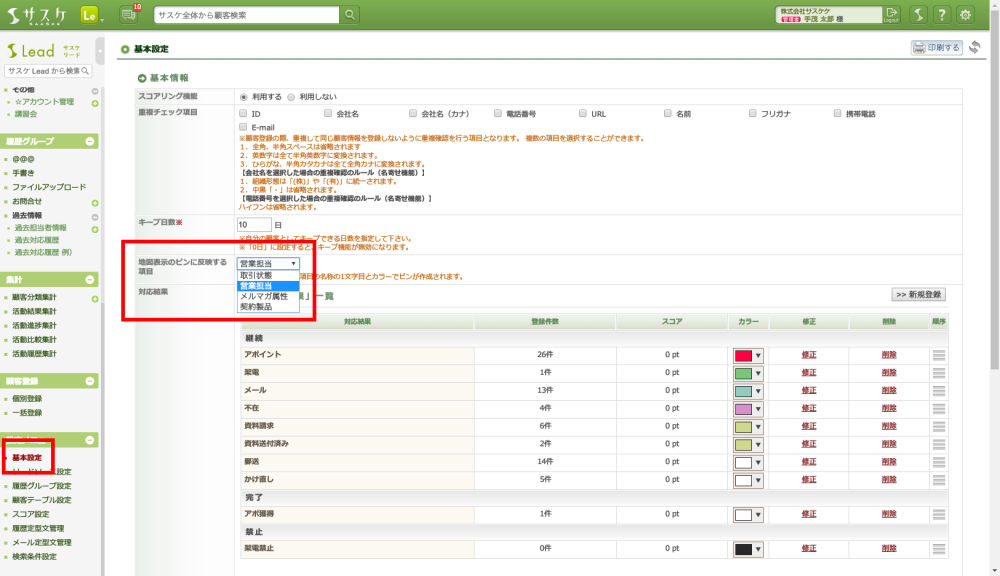Image resolution: width=1000 pixels, height=576 pixels.
Task: Click the 新規登録 button
Action: [x=918, y=295]
